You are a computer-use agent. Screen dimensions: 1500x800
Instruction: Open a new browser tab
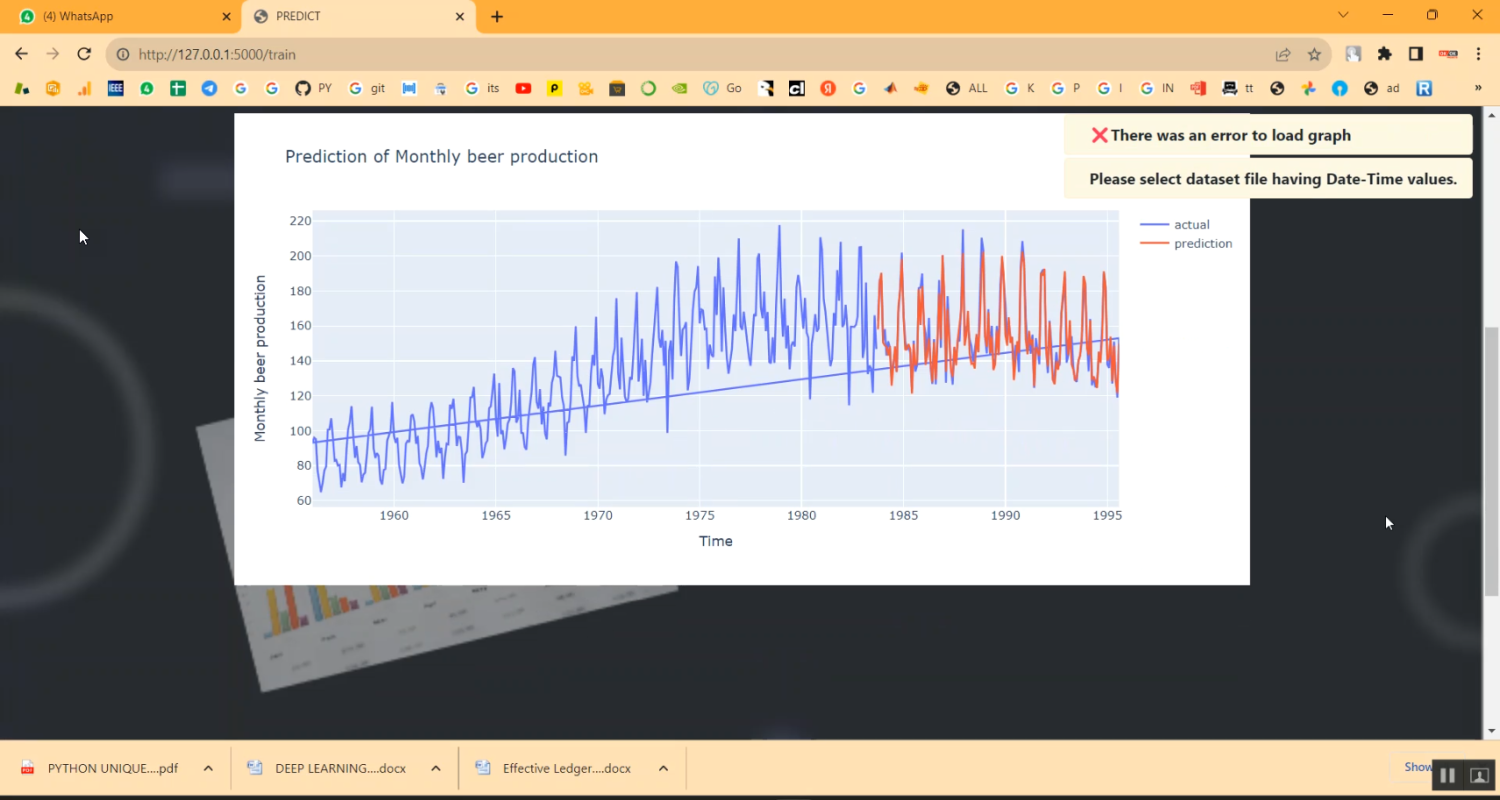click(x=497, y=16)
